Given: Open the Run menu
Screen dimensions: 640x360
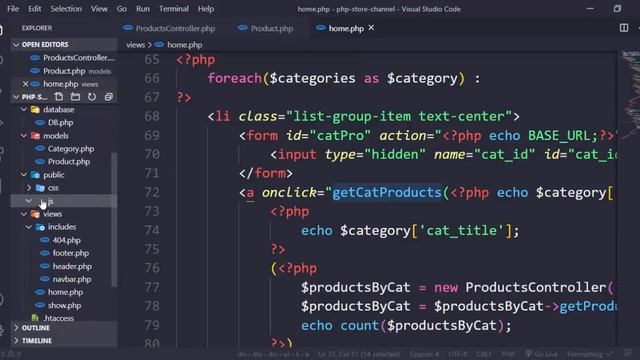Looking at the screenshot, I should click(x=143, y=9).
